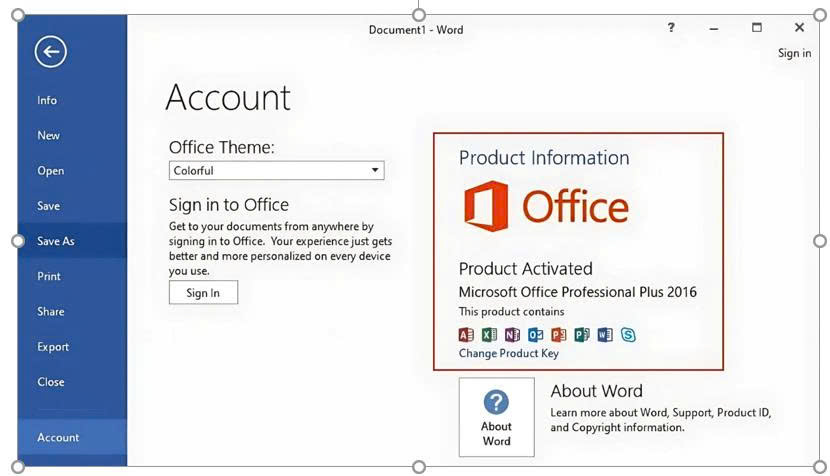The height and width of the screenshot is (476, 830).
Task: Go back using the circled arrow icon
Action: click(x=51, y=52)
